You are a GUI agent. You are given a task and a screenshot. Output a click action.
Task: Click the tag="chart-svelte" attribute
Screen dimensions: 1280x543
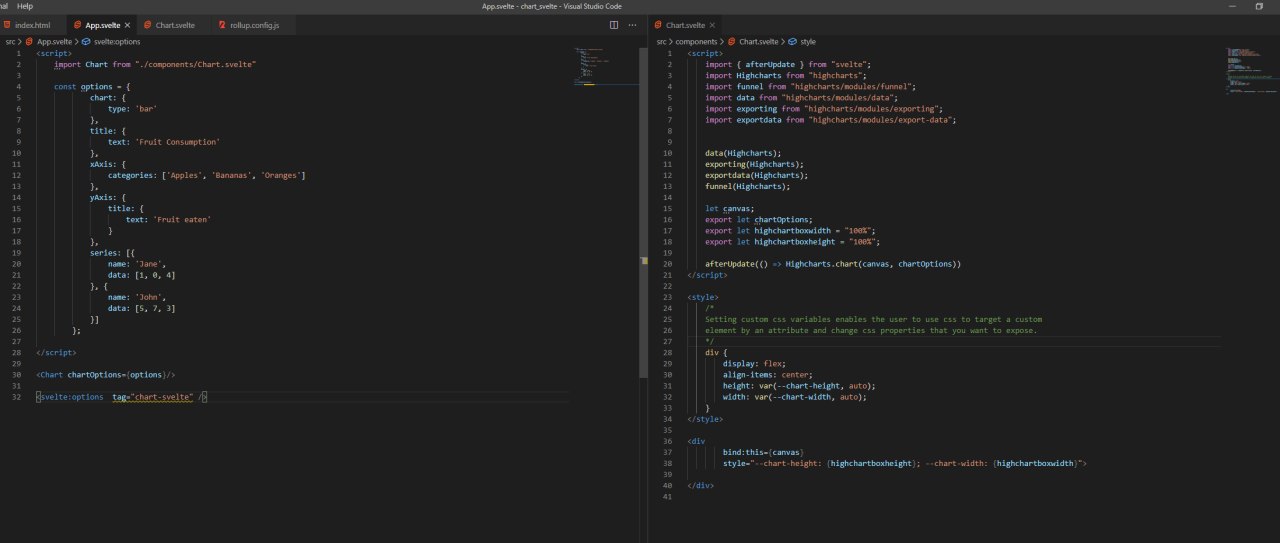pos(153,397)
